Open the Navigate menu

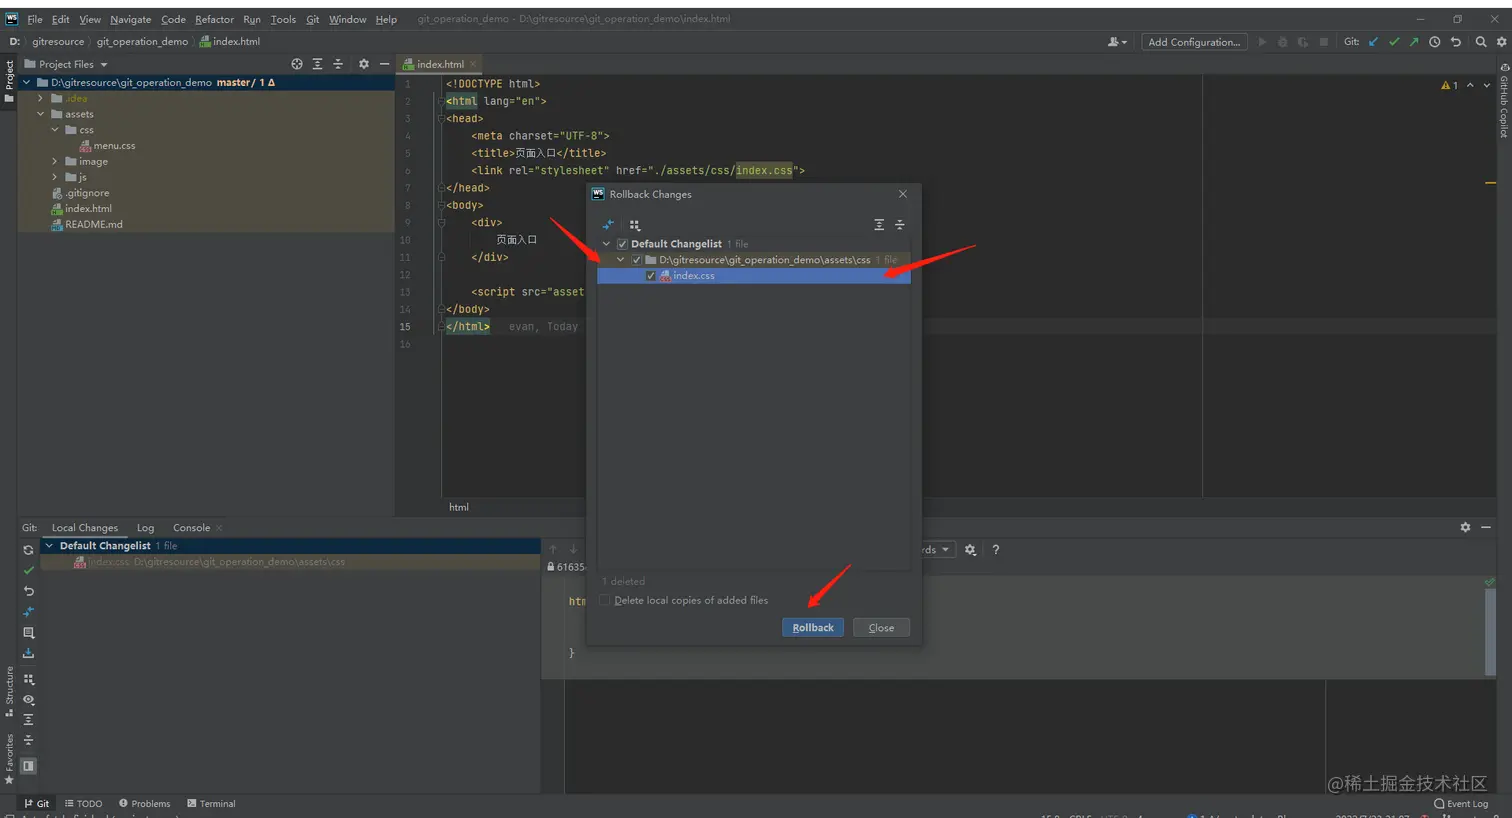[x=130, y=19]
